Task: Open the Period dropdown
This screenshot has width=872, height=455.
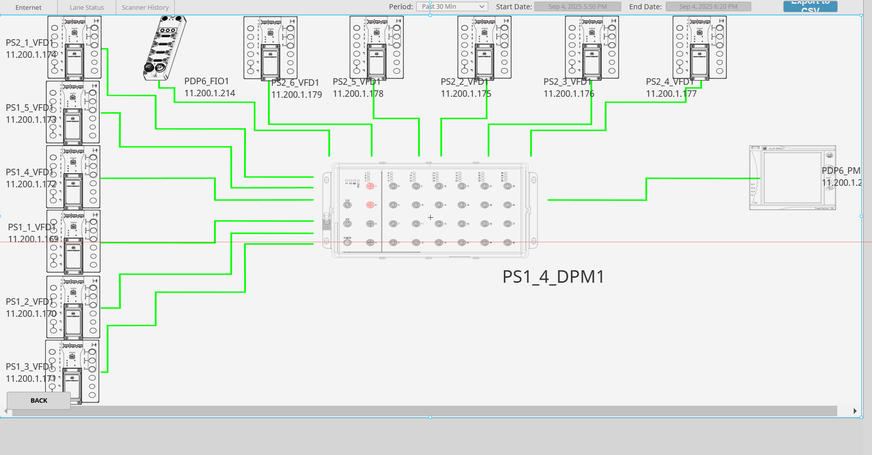Action: tap(452, 6)
